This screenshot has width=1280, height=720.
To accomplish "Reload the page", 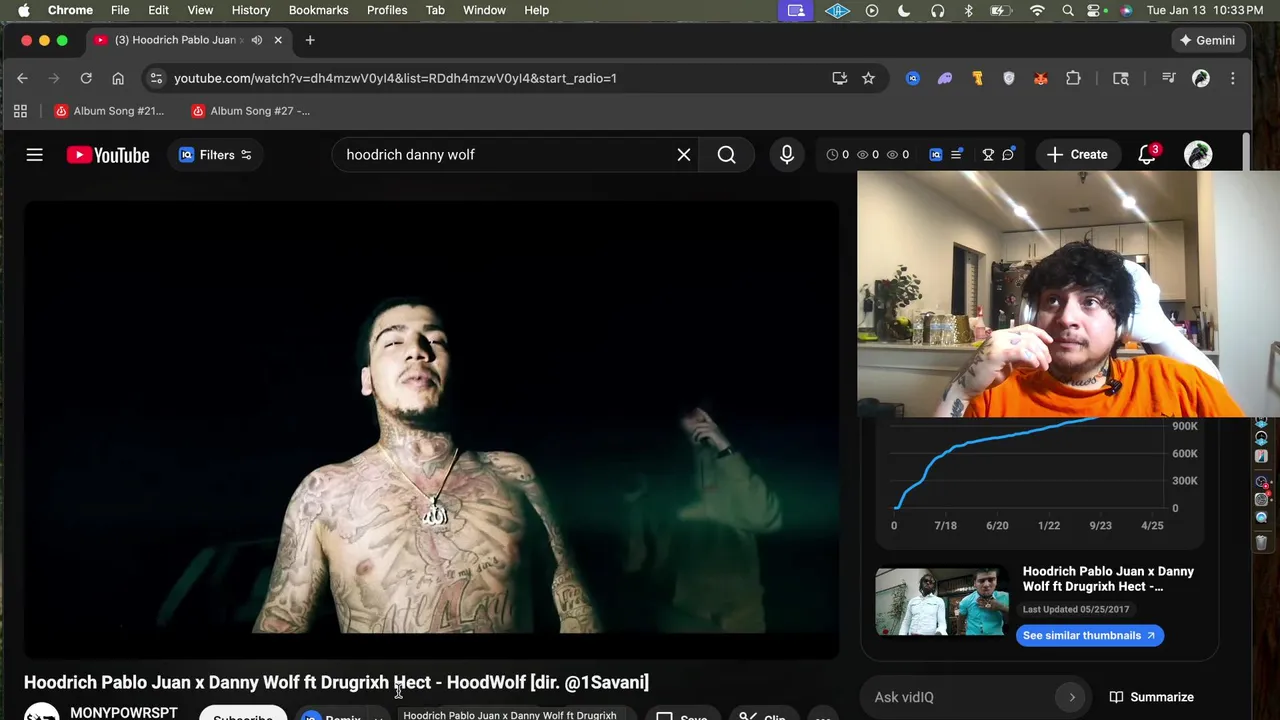I will coord(86,78).
